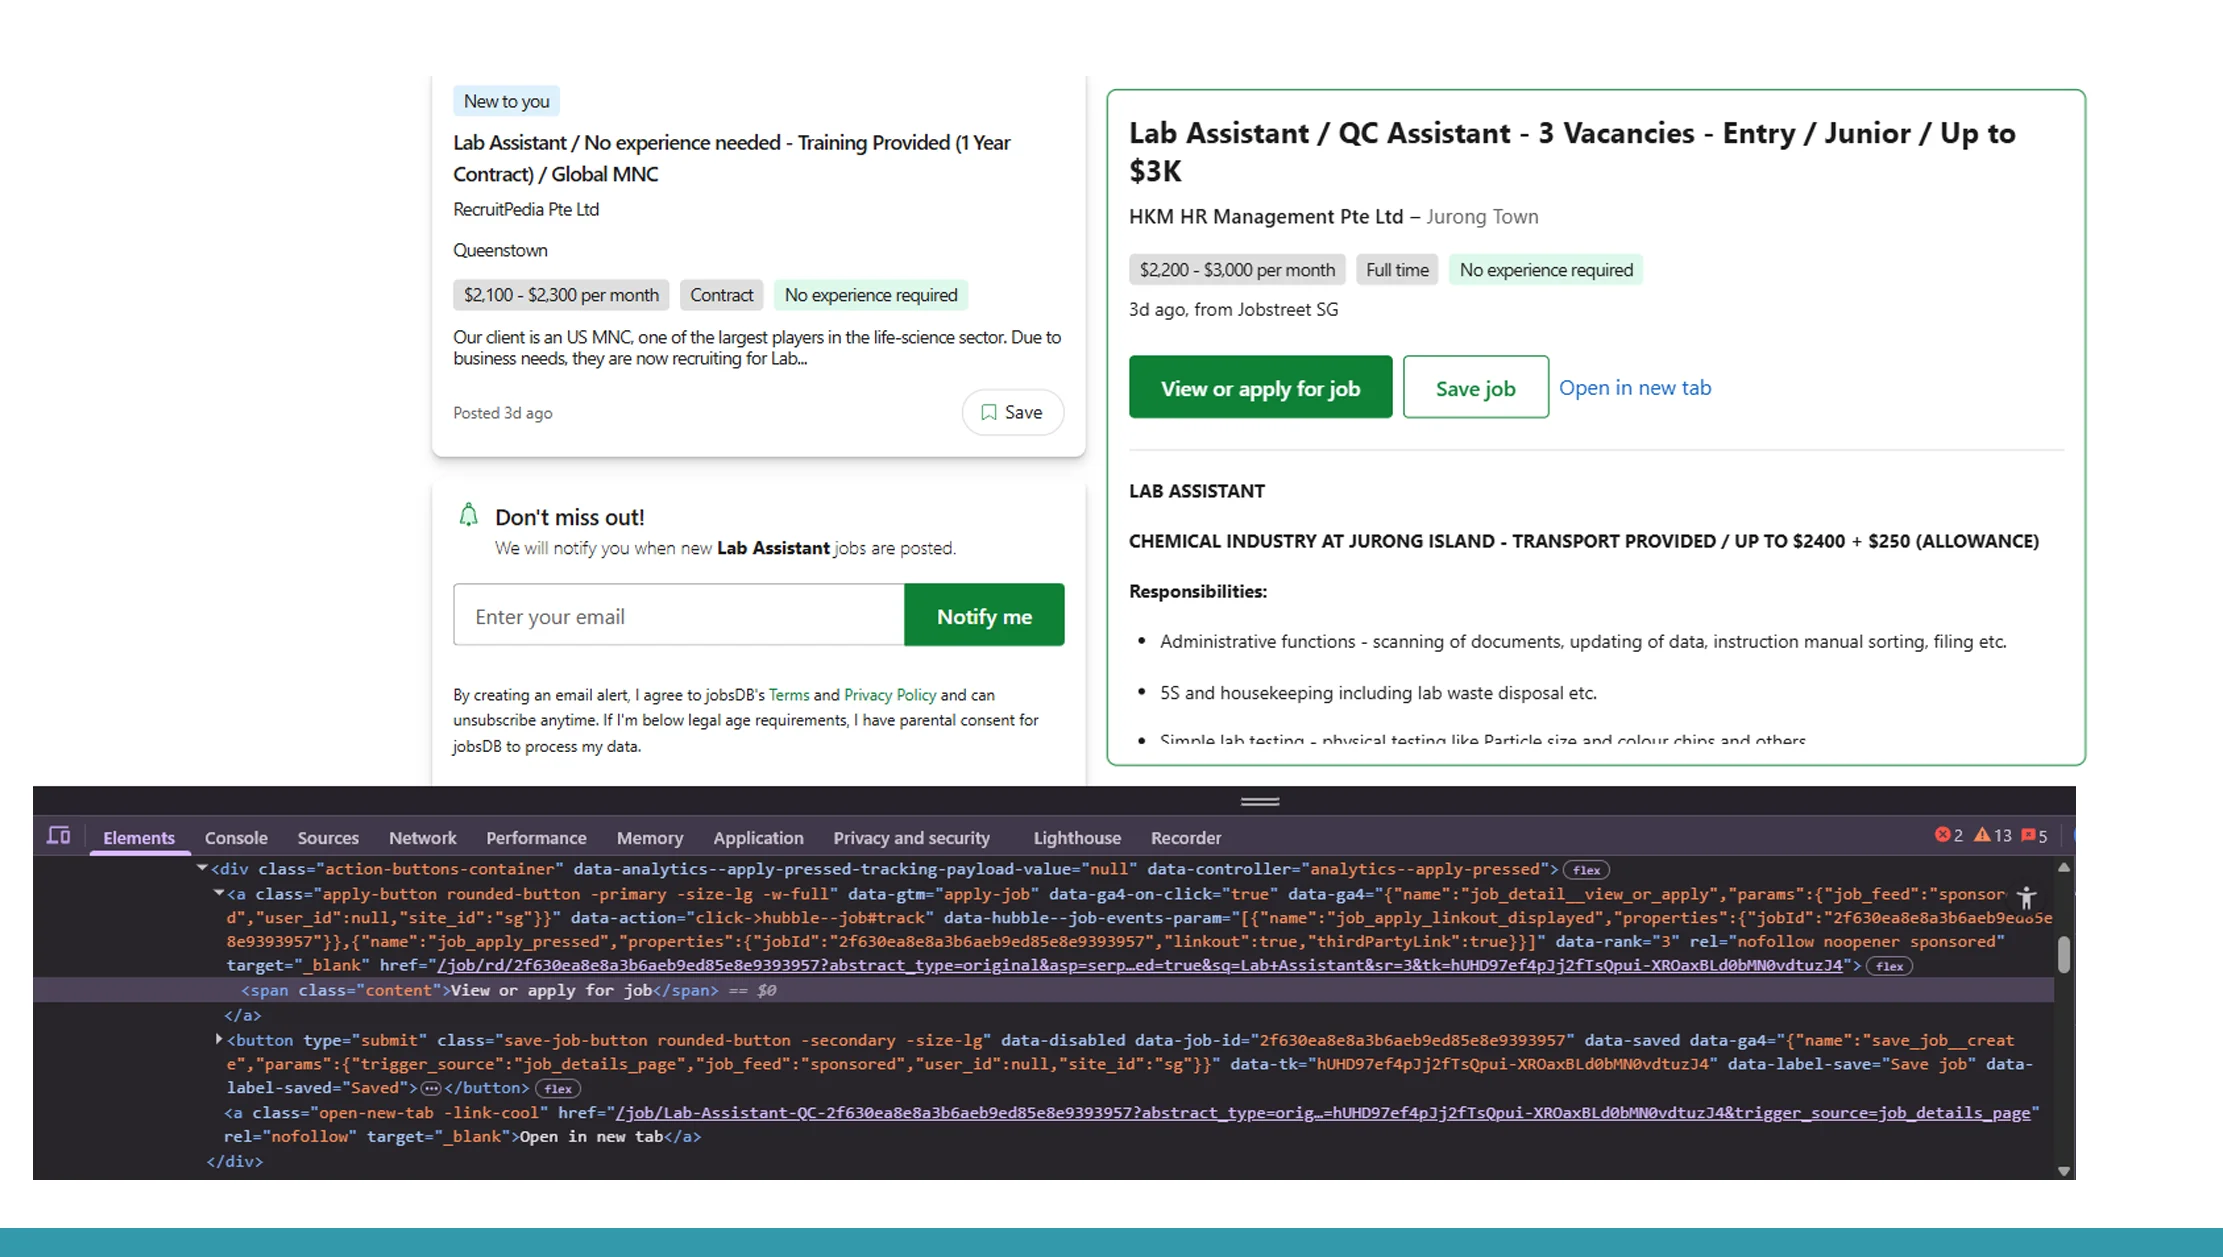
Task: Click the flex badge beside action-buttons-container
Action: point(1585,869)
